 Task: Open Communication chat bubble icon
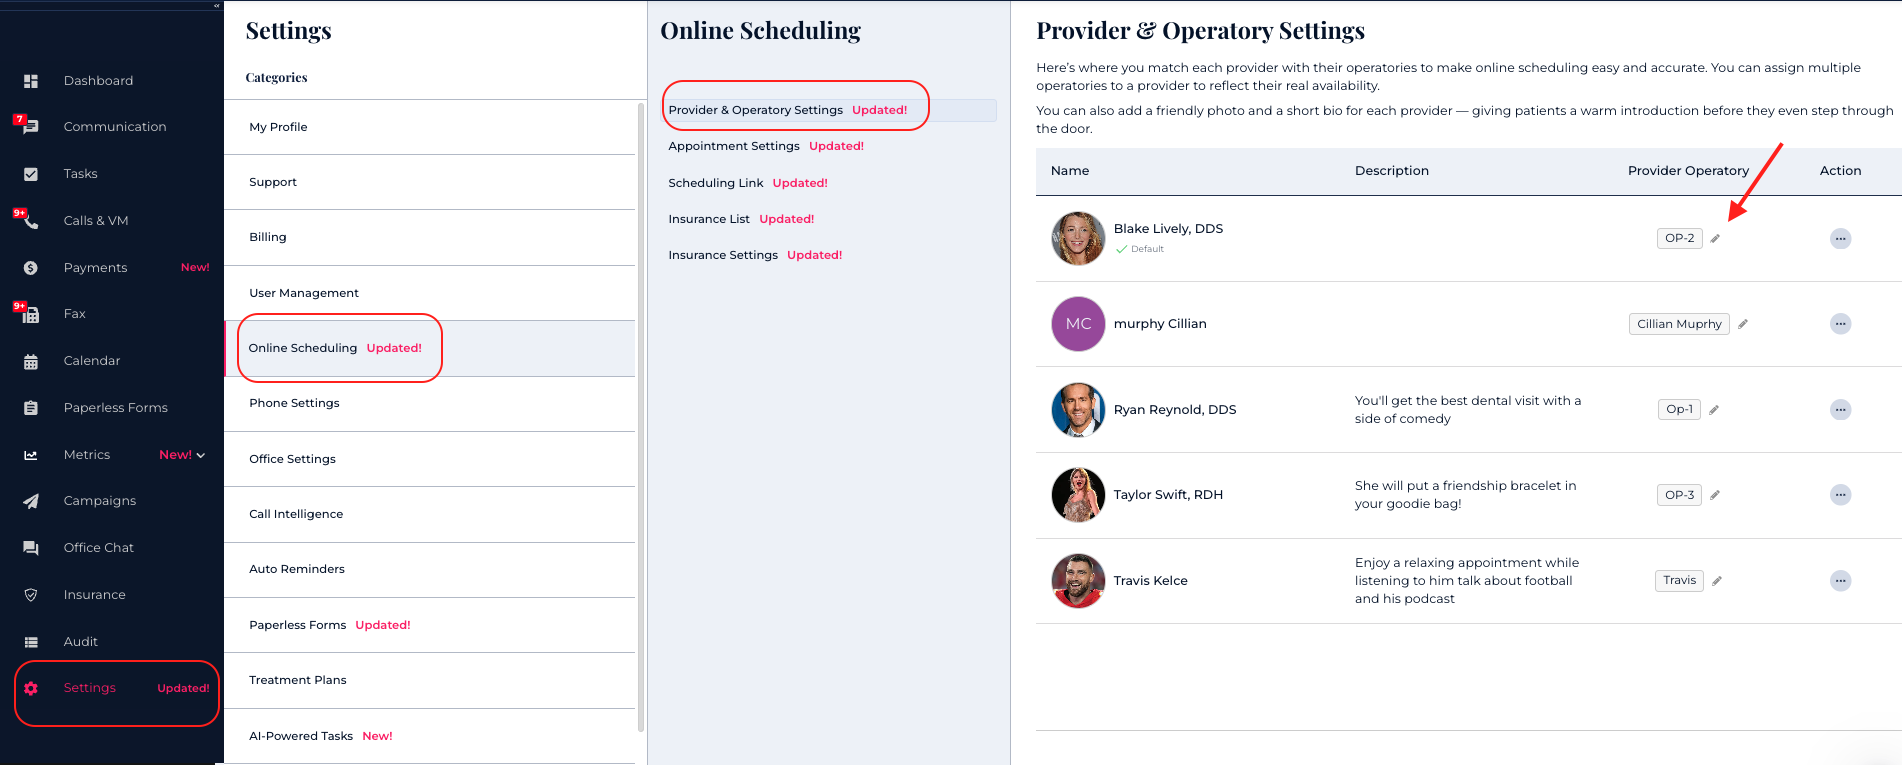(31, 127)
